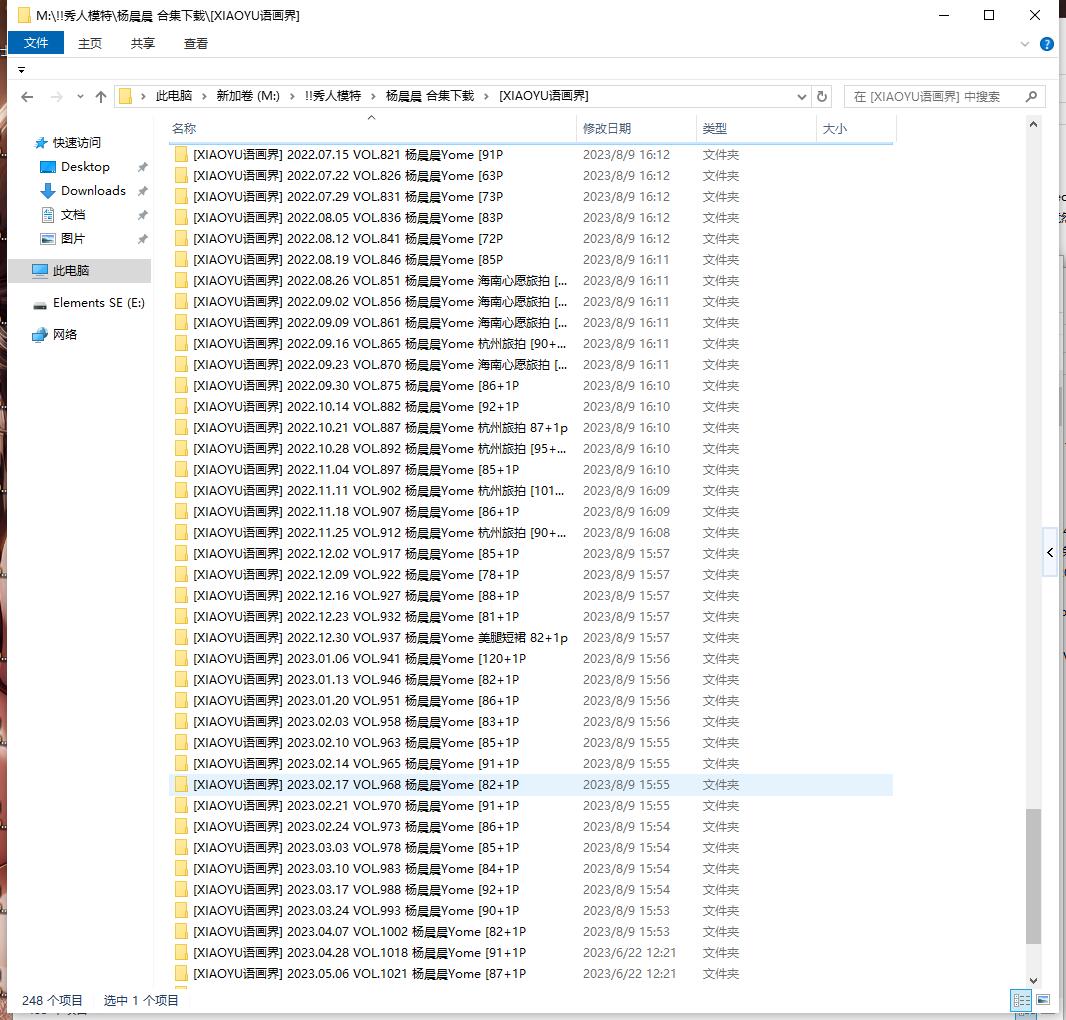The width and height of the screenshot is (1066, 1020).
Task: Click the pin icon beside Desktop
Action: coord(142,167)
